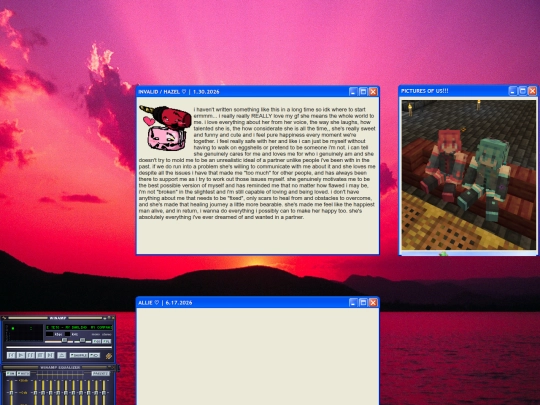Toggle Shuffle in Winamp

[79, 355]
